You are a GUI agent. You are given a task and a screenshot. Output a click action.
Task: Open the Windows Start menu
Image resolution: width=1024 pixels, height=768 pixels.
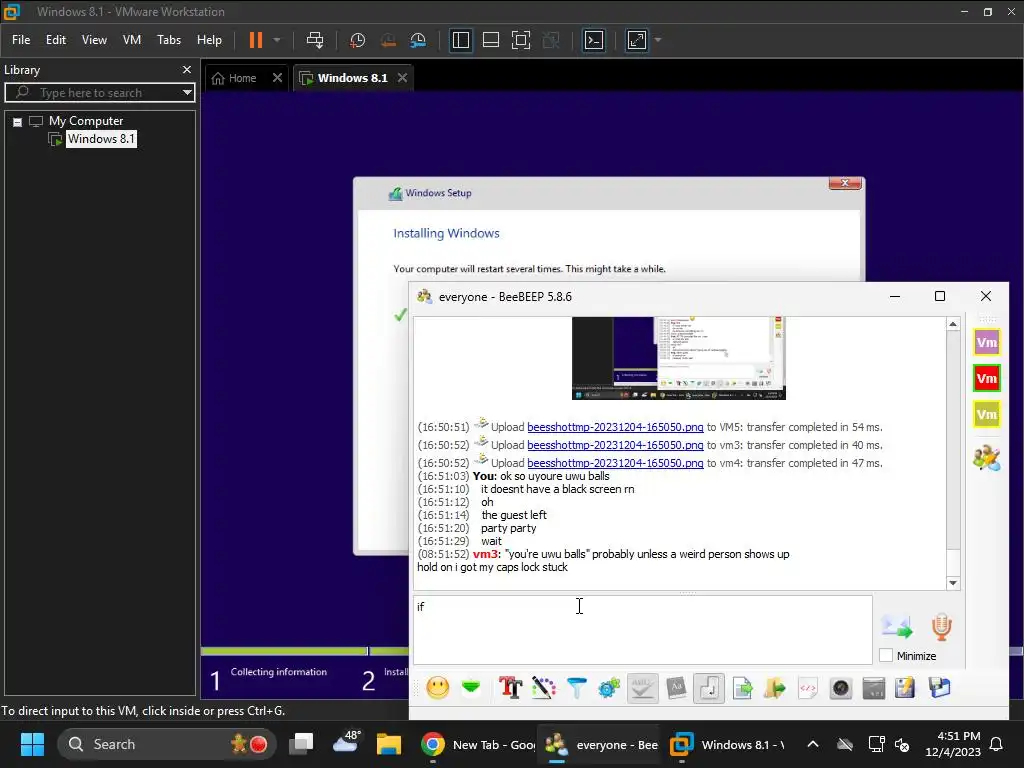(32, 744)
